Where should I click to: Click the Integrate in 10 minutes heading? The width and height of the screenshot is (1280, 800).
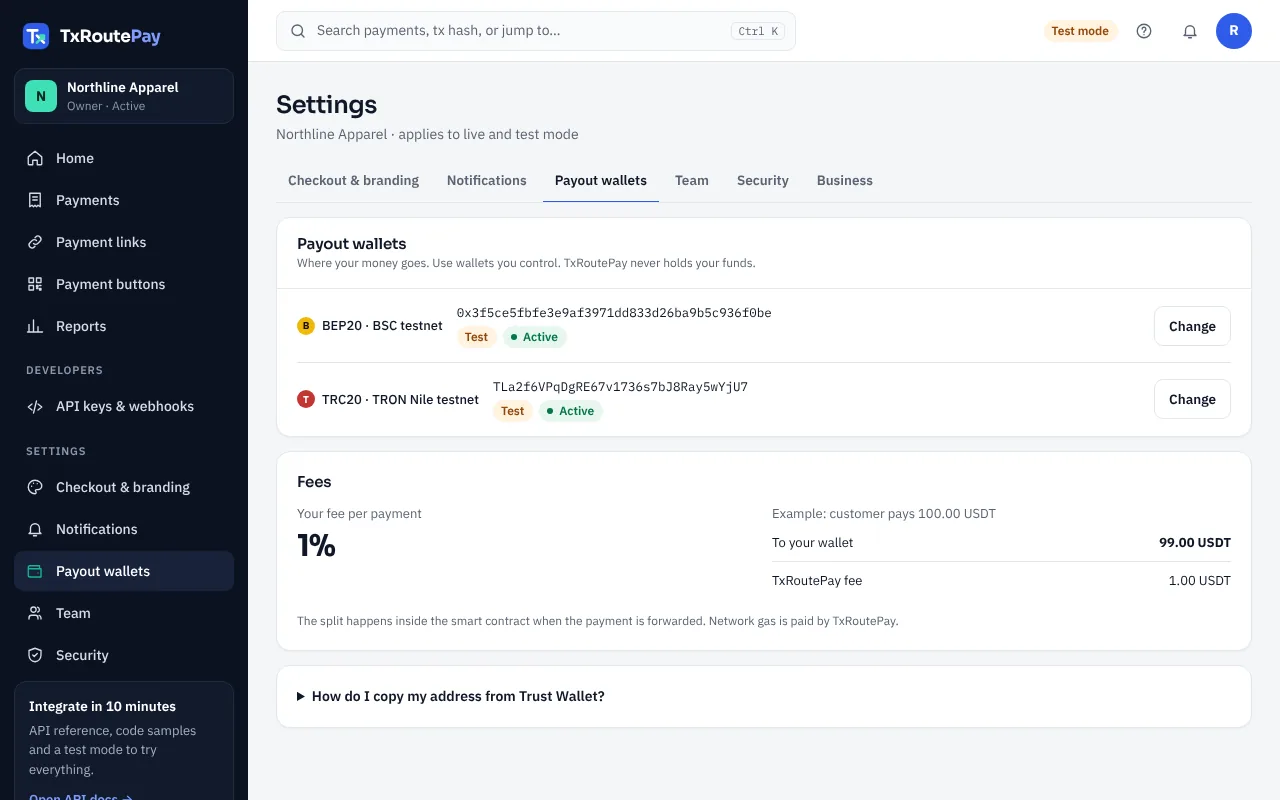[x=102, y=706]
